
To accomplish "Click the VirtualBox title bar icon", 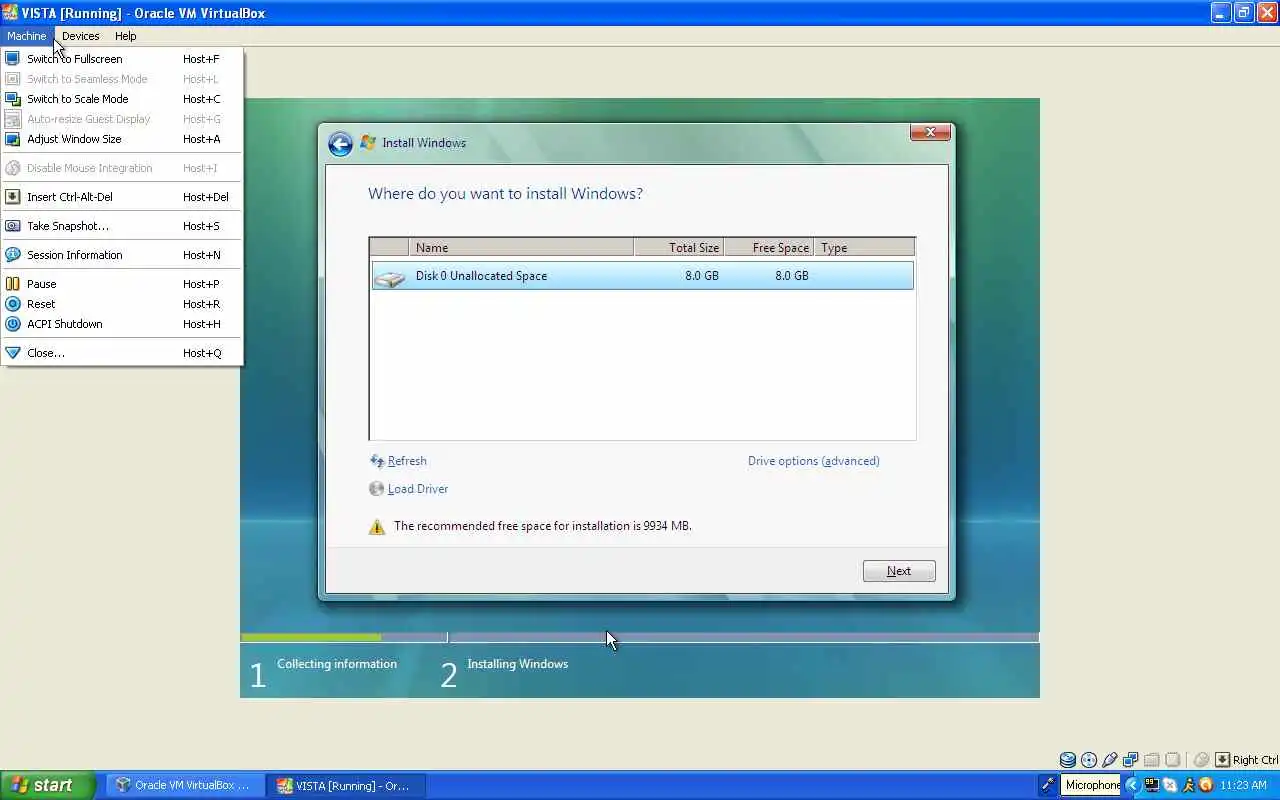I will click(x=10, y=13).
